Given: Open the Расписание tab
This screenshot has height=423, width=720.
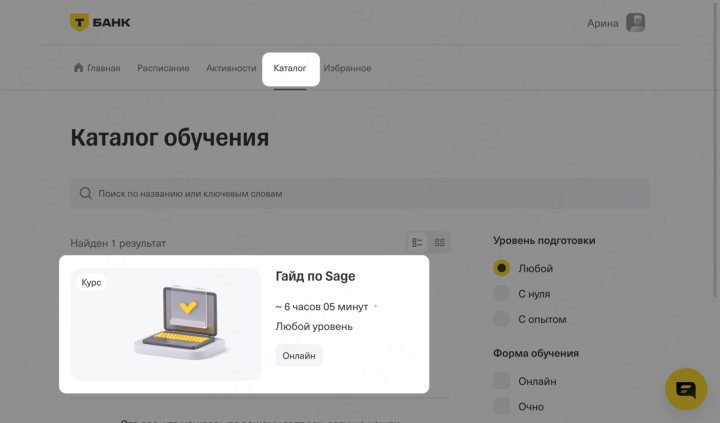Looking at the screenshot, I should (x=163, y=68).
